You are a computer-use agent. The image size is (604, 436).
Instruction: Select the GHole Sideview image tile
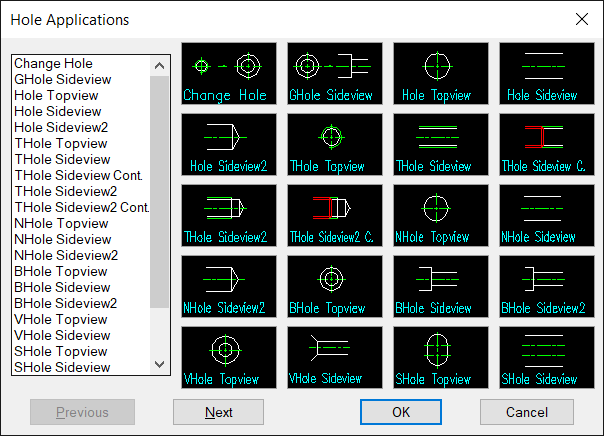click(335, 74)
